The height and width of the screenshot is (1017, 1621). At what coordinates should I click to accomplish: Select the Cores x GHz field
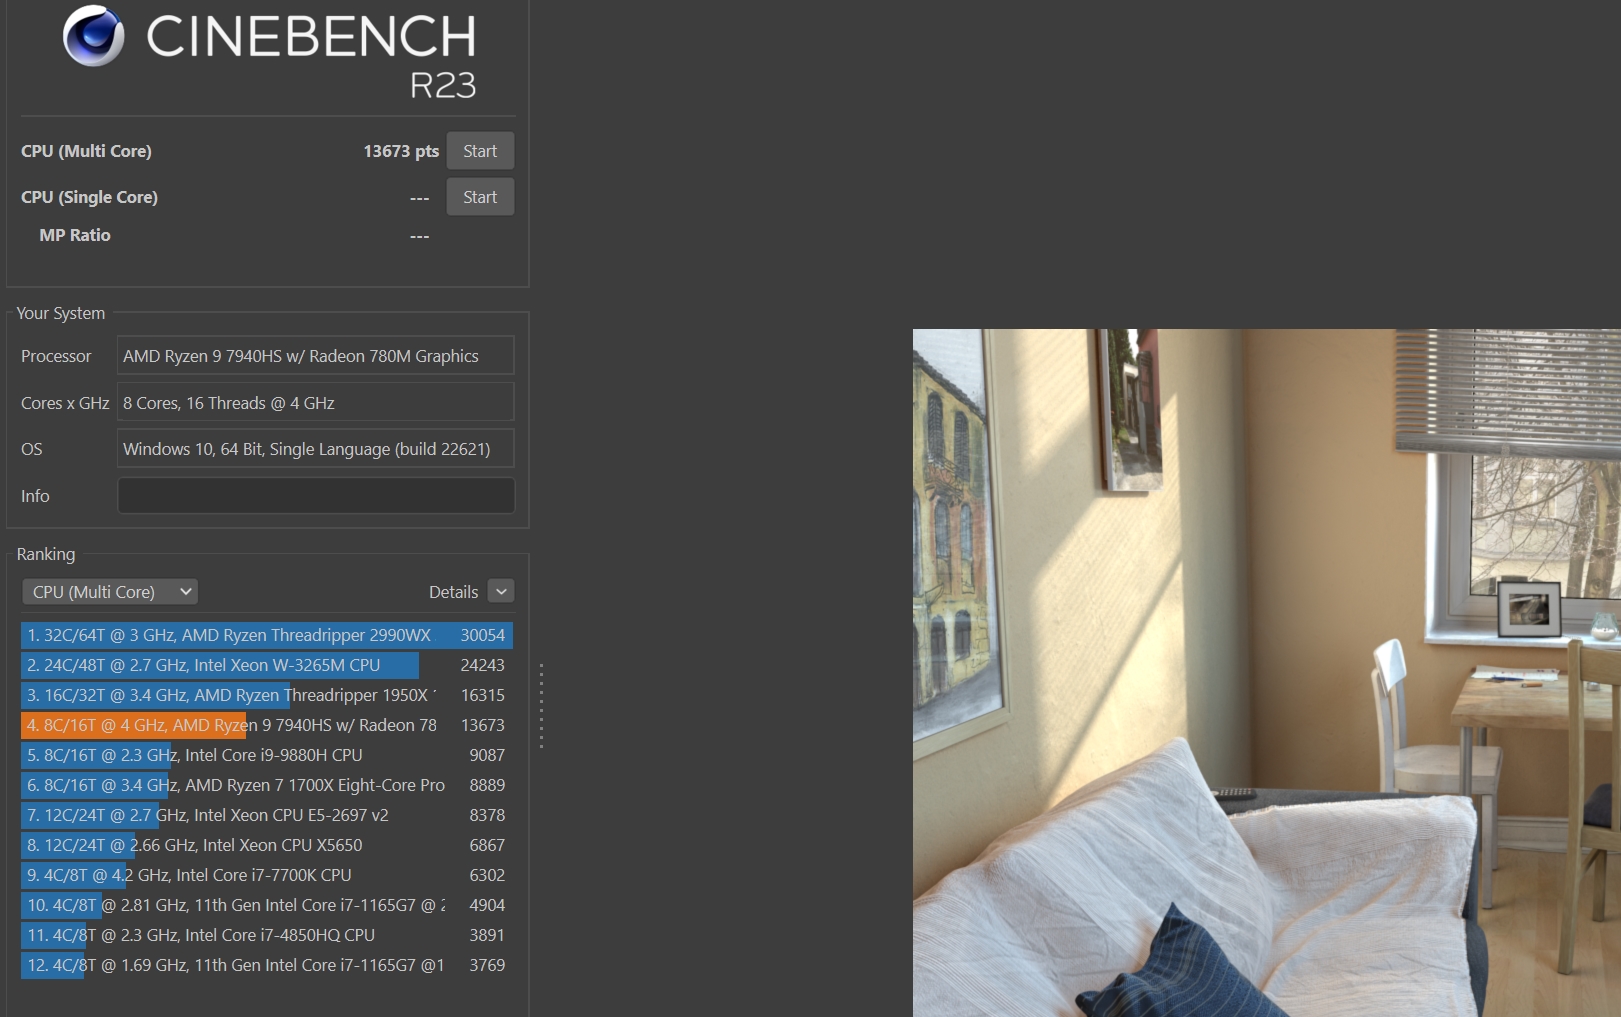tap(316, 403)
